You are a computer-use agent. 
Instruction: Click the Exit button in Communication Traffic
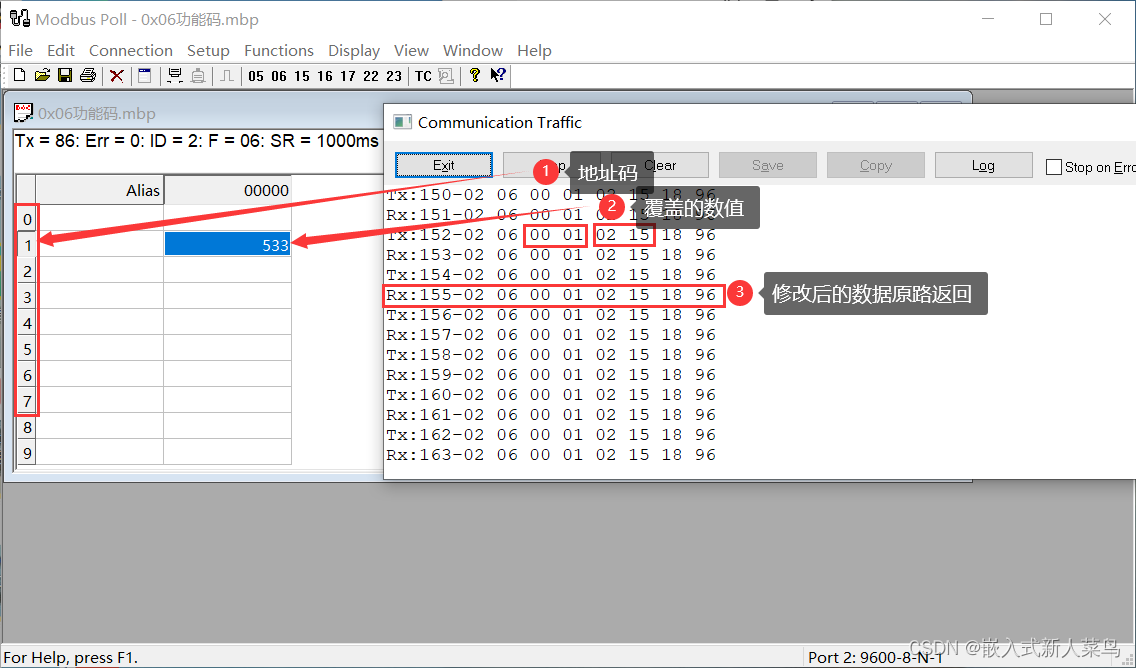[x=443, y=165]
